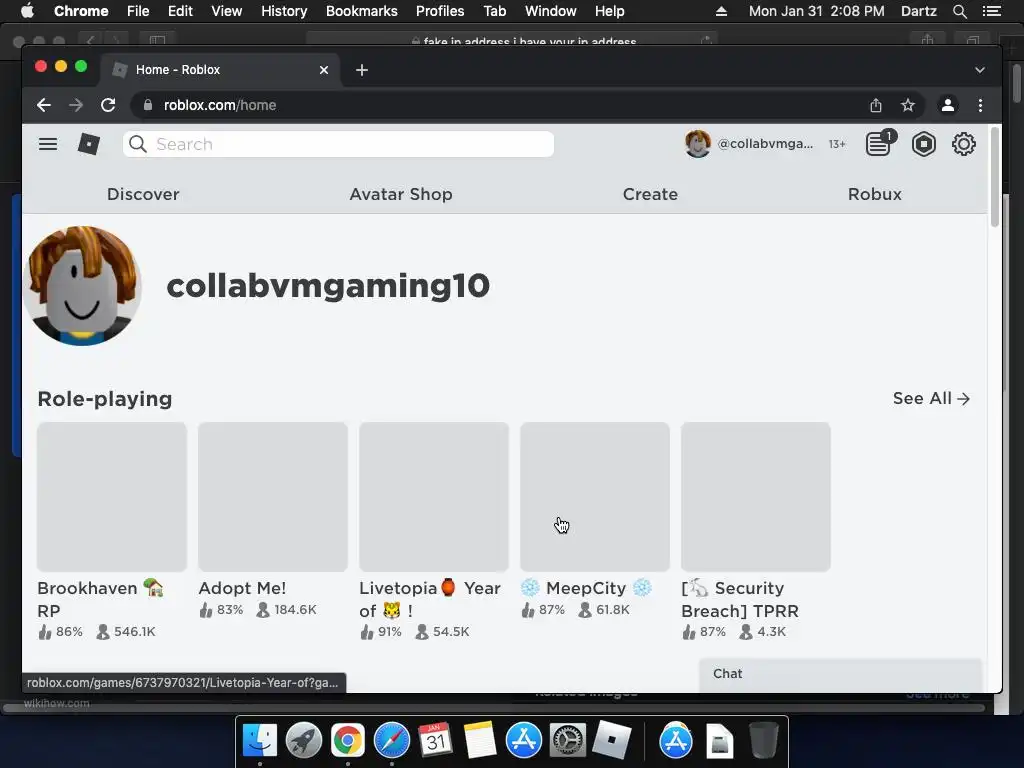Open the MeepCity game thumbnail
Image resolution: width=1024 pixels, height=768 pixels.
pos(595,497)
